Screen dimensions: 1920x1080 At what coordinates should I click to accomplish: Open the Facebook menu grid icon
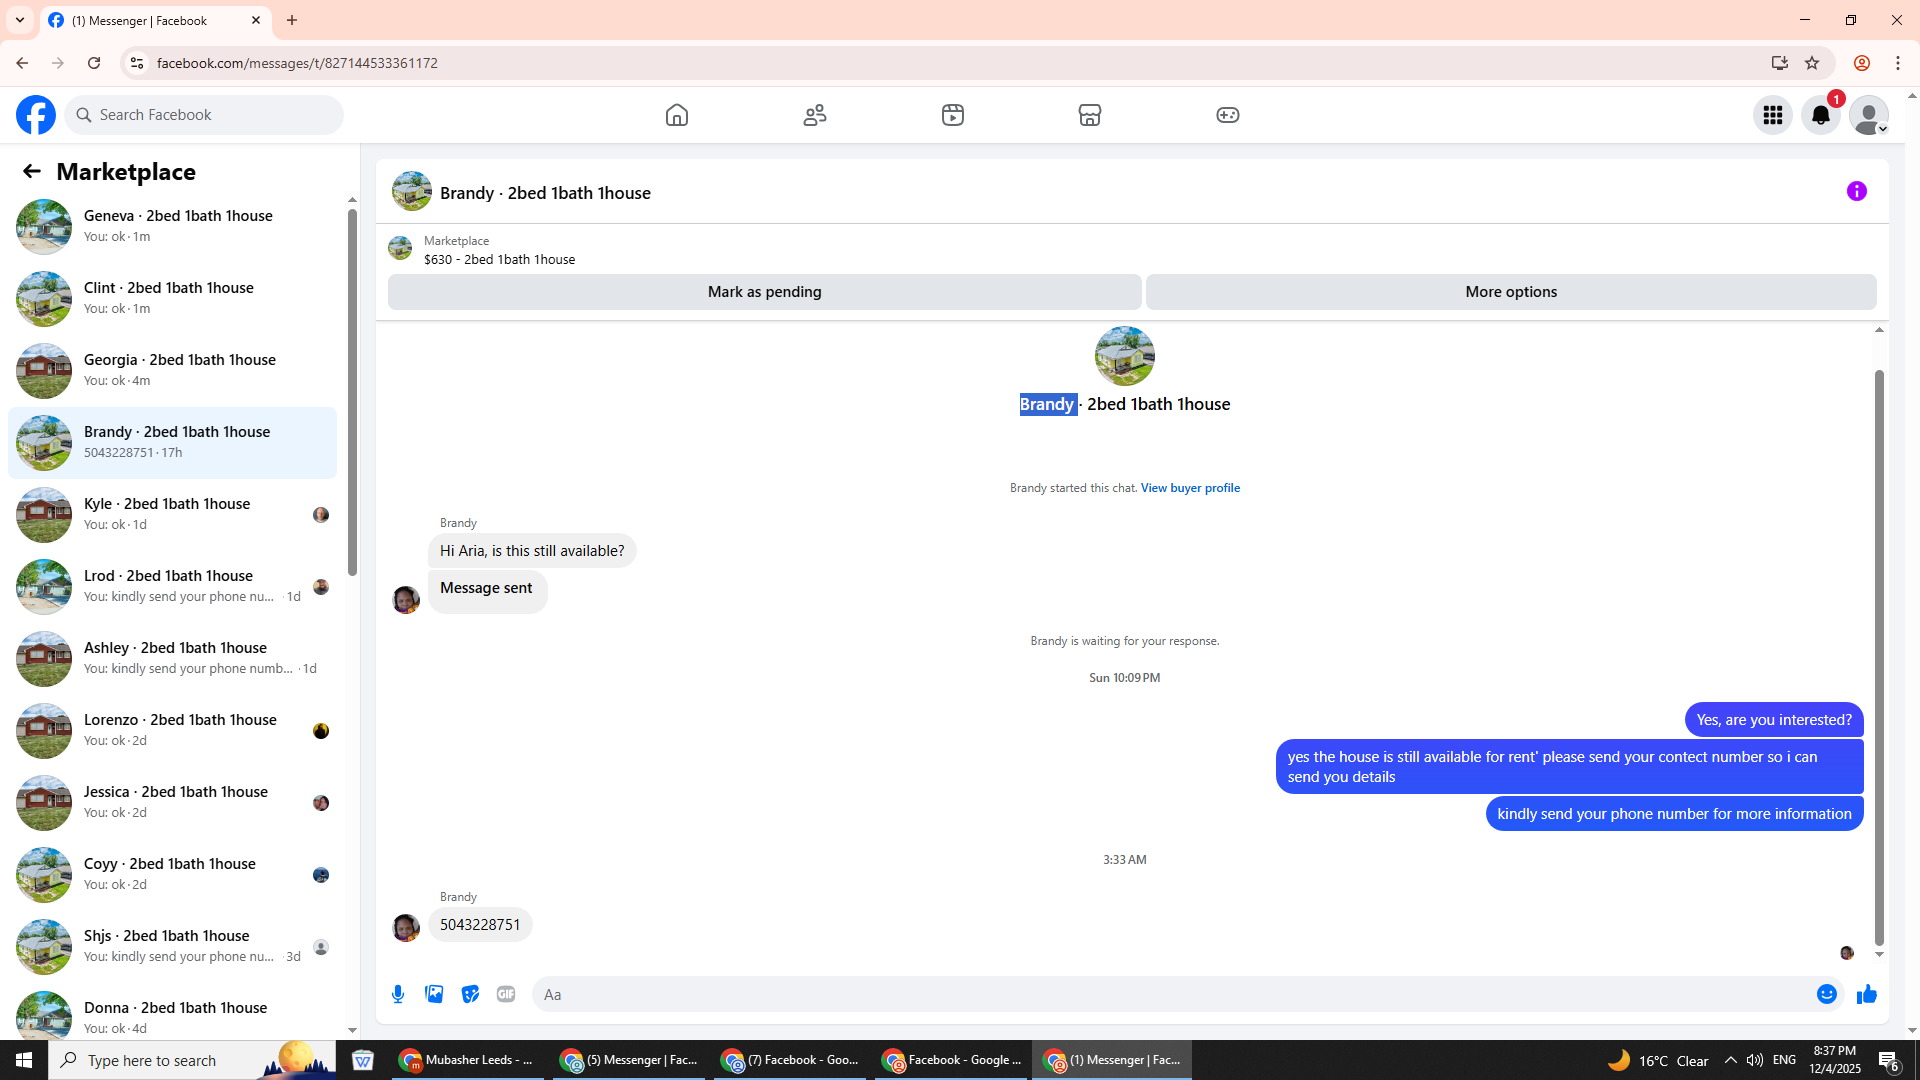[1772, 115]
